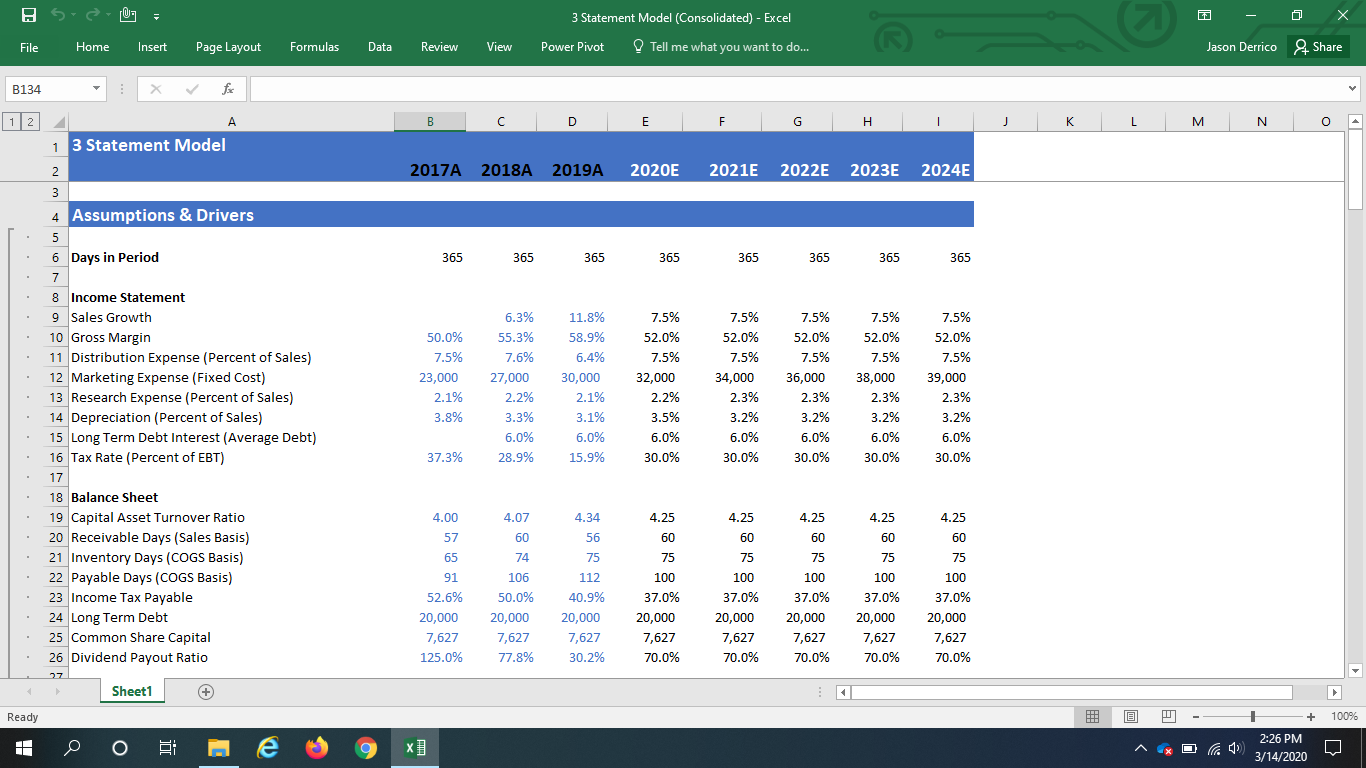Switch to the Page Layout tab
Image resolution: width=1366 pixels, height=768 pixels.
[228, 47]
